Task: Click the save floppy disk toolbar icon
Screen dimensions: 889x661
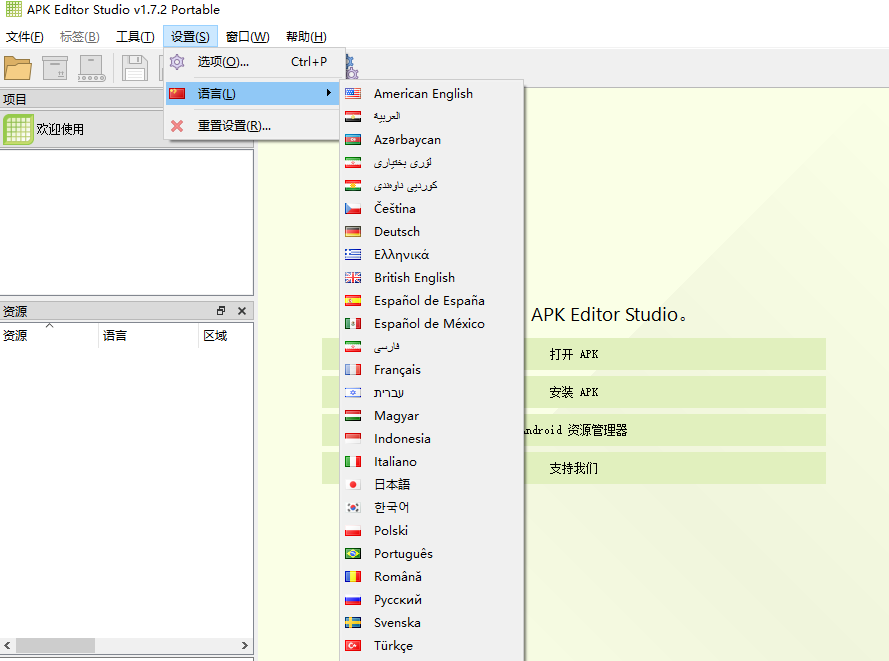Action: pos(134,68)
